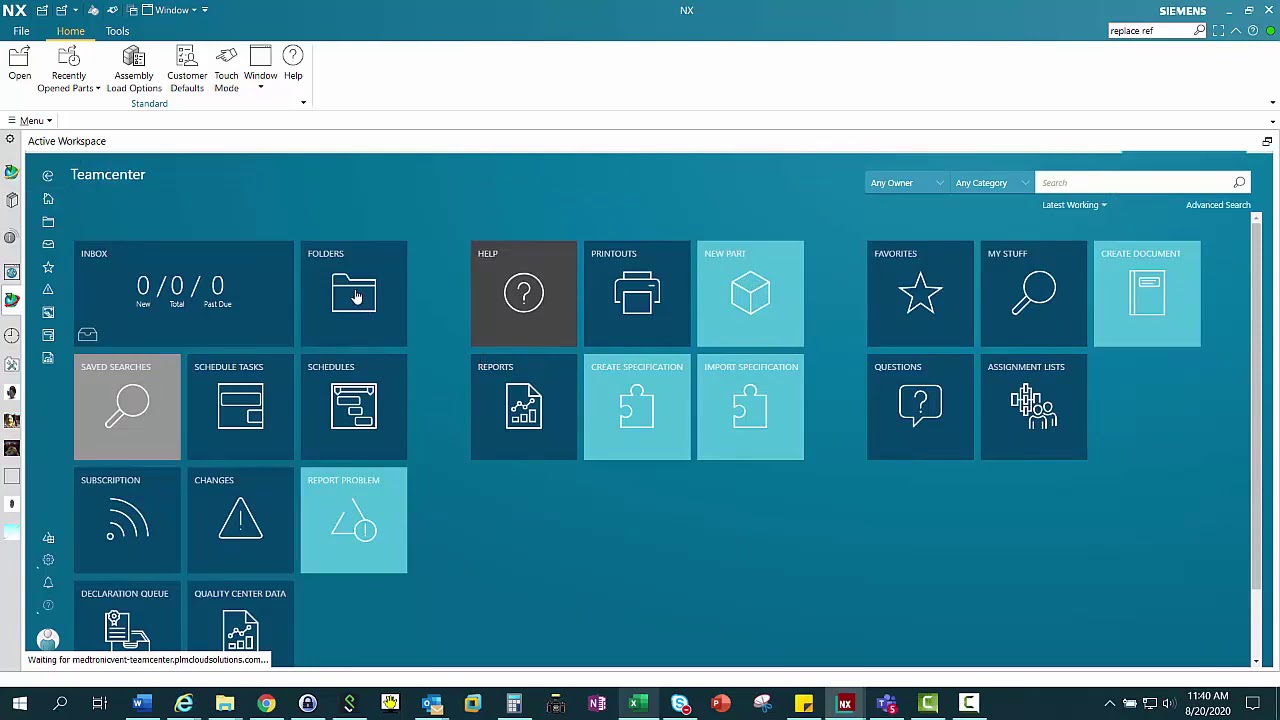Open the Schedules tile

tap(354, 407)
